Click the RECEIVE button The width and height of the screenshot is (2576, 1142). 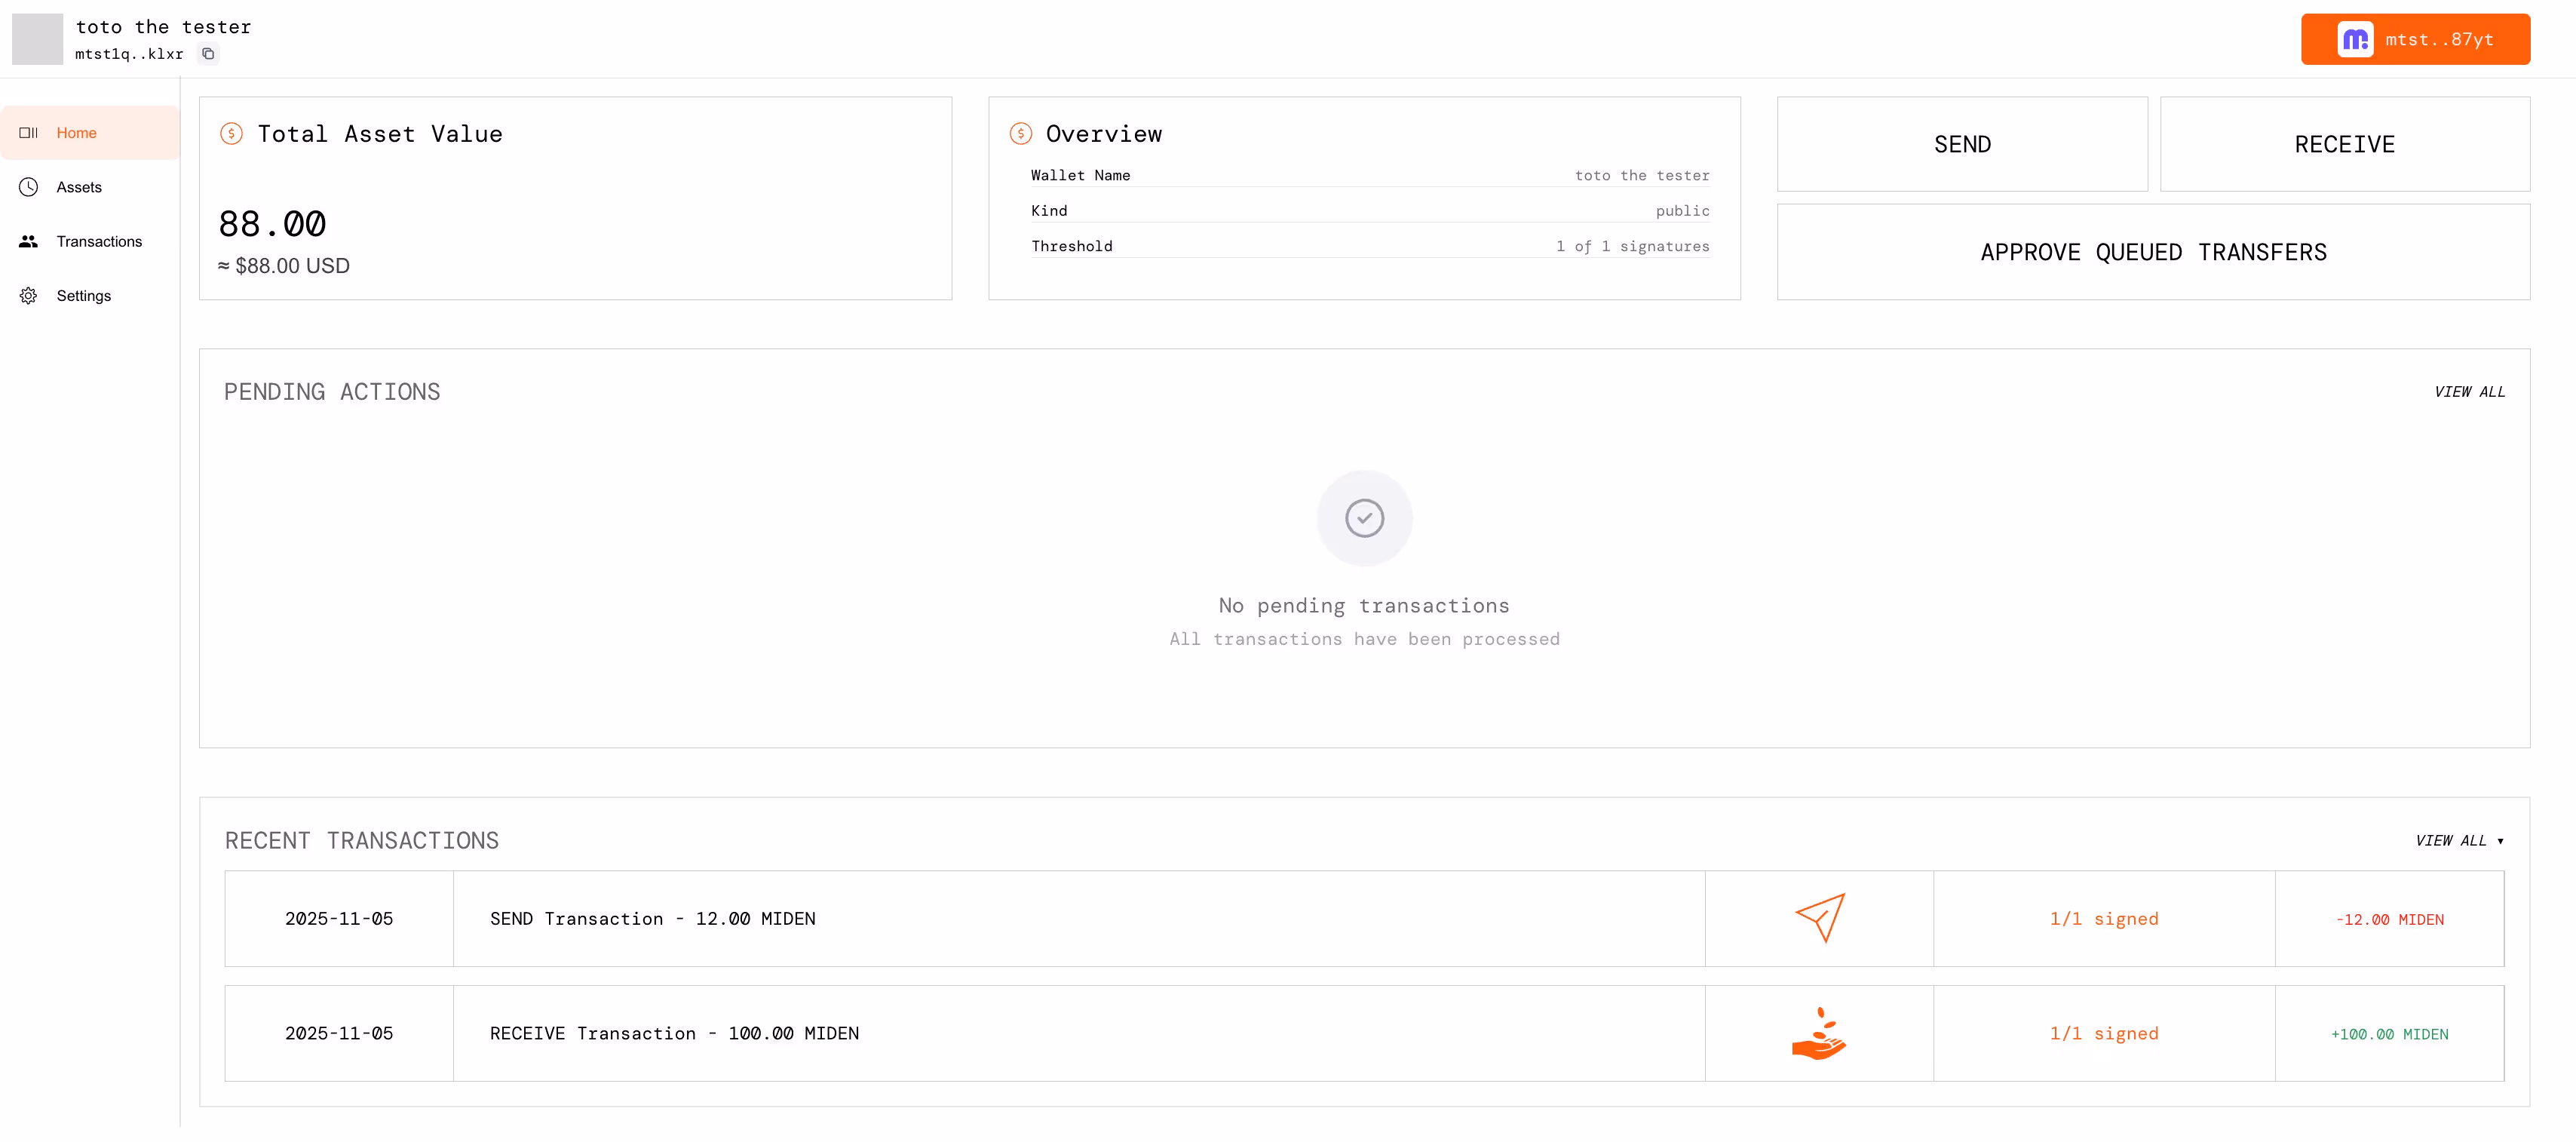pos(2345,144)
